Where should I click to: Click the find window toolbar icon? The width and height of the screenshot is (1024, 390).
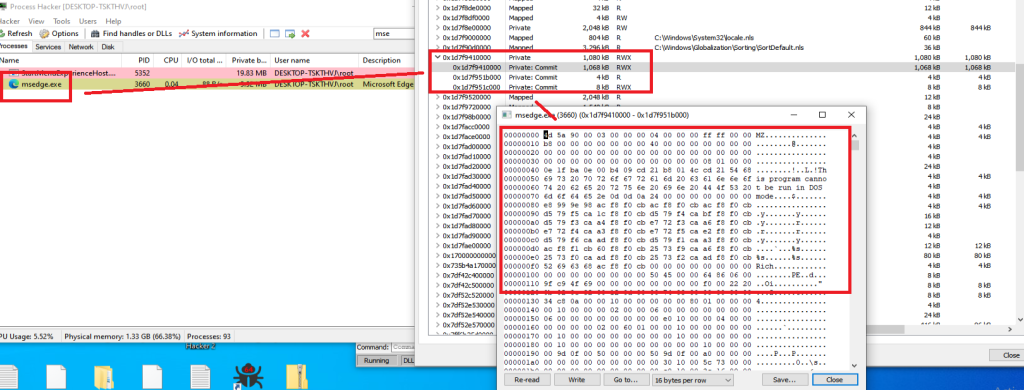[274, 33]
